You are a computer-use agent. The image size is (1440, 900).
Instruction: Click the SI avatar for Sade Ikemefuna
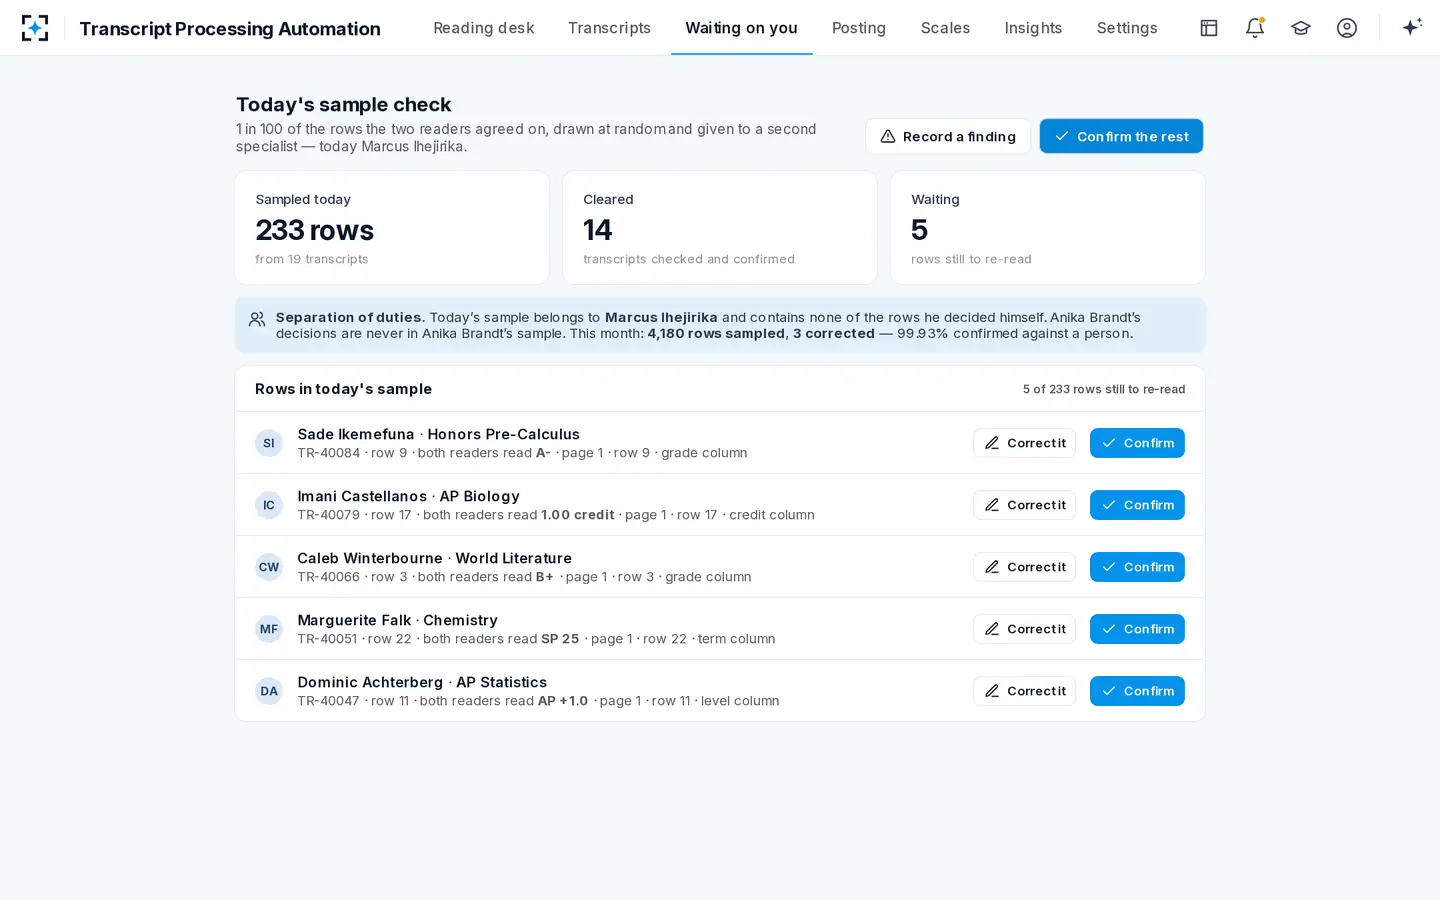(x=269, y=443)
